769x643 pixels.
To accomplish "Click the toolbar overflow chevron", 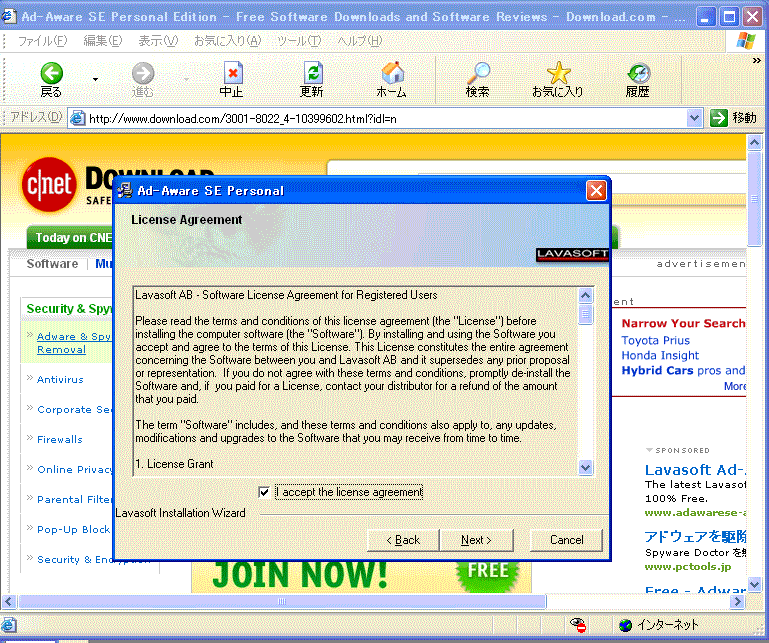I will tap(756, 61).
